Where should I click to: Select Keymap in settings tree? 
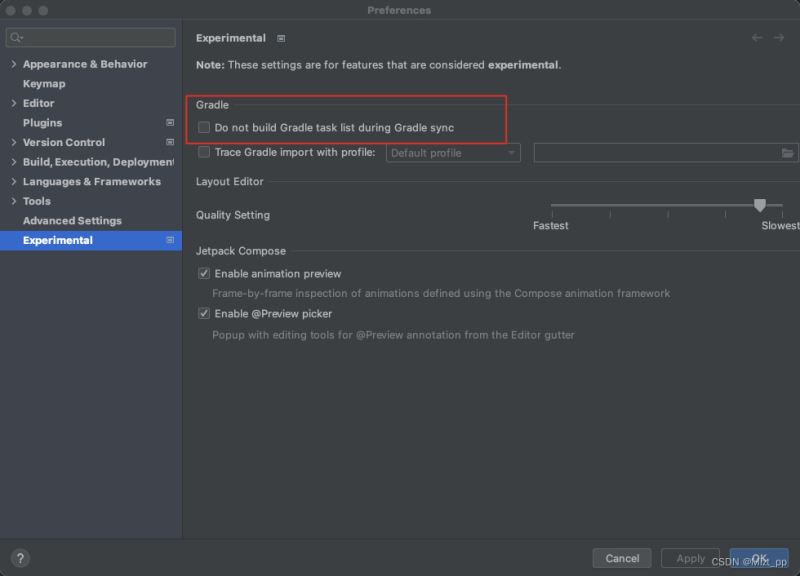[x=44, y=84]
